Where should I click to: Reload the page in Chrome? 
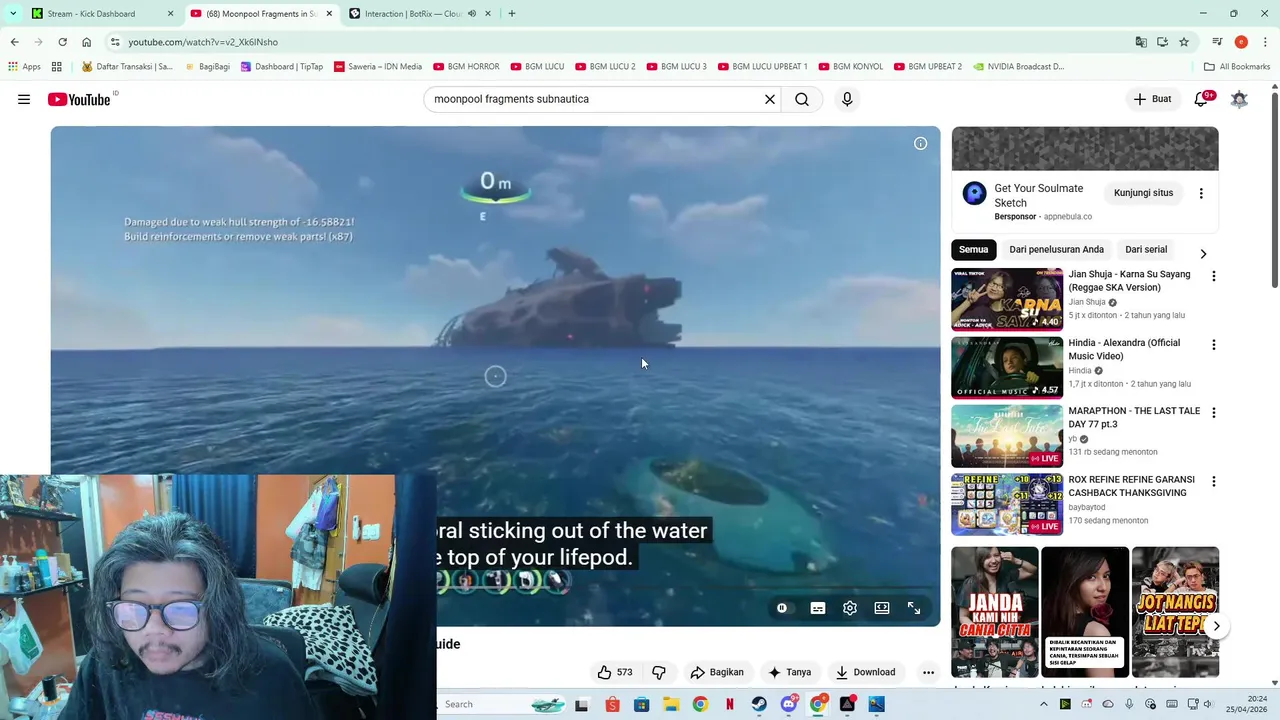coord(62,42)
